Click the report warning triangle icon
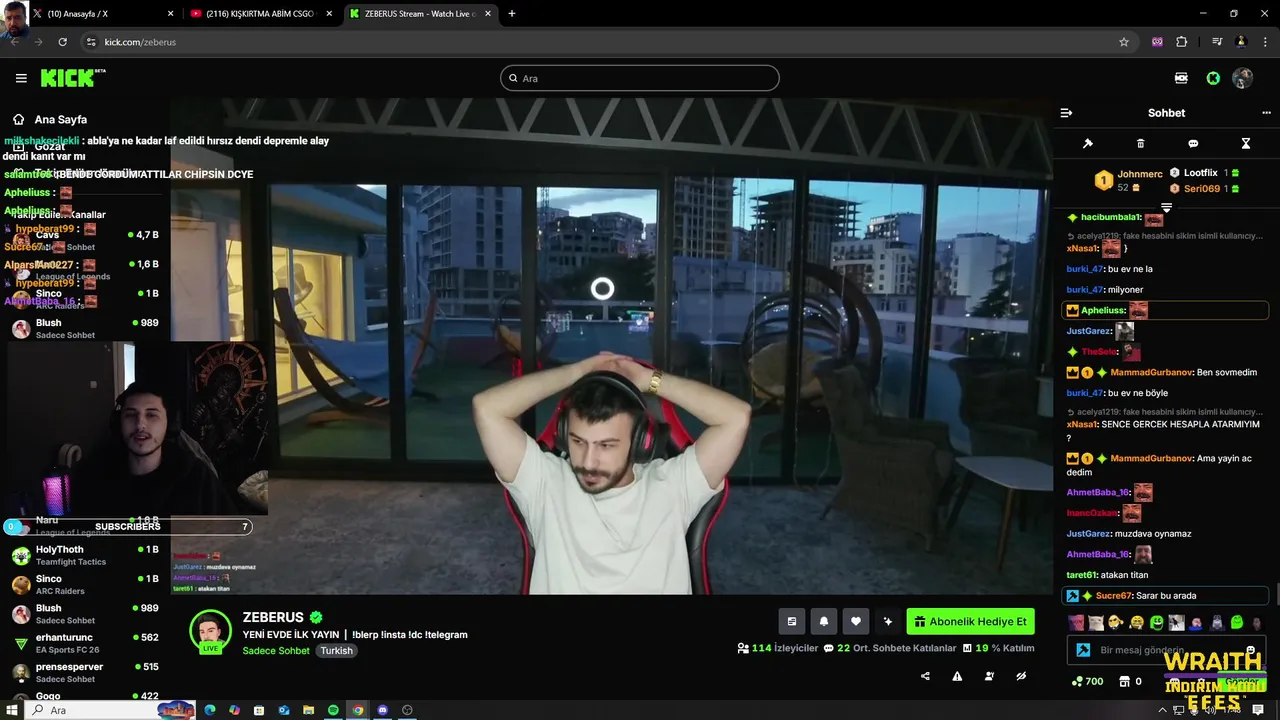 (x=957, y=676)
